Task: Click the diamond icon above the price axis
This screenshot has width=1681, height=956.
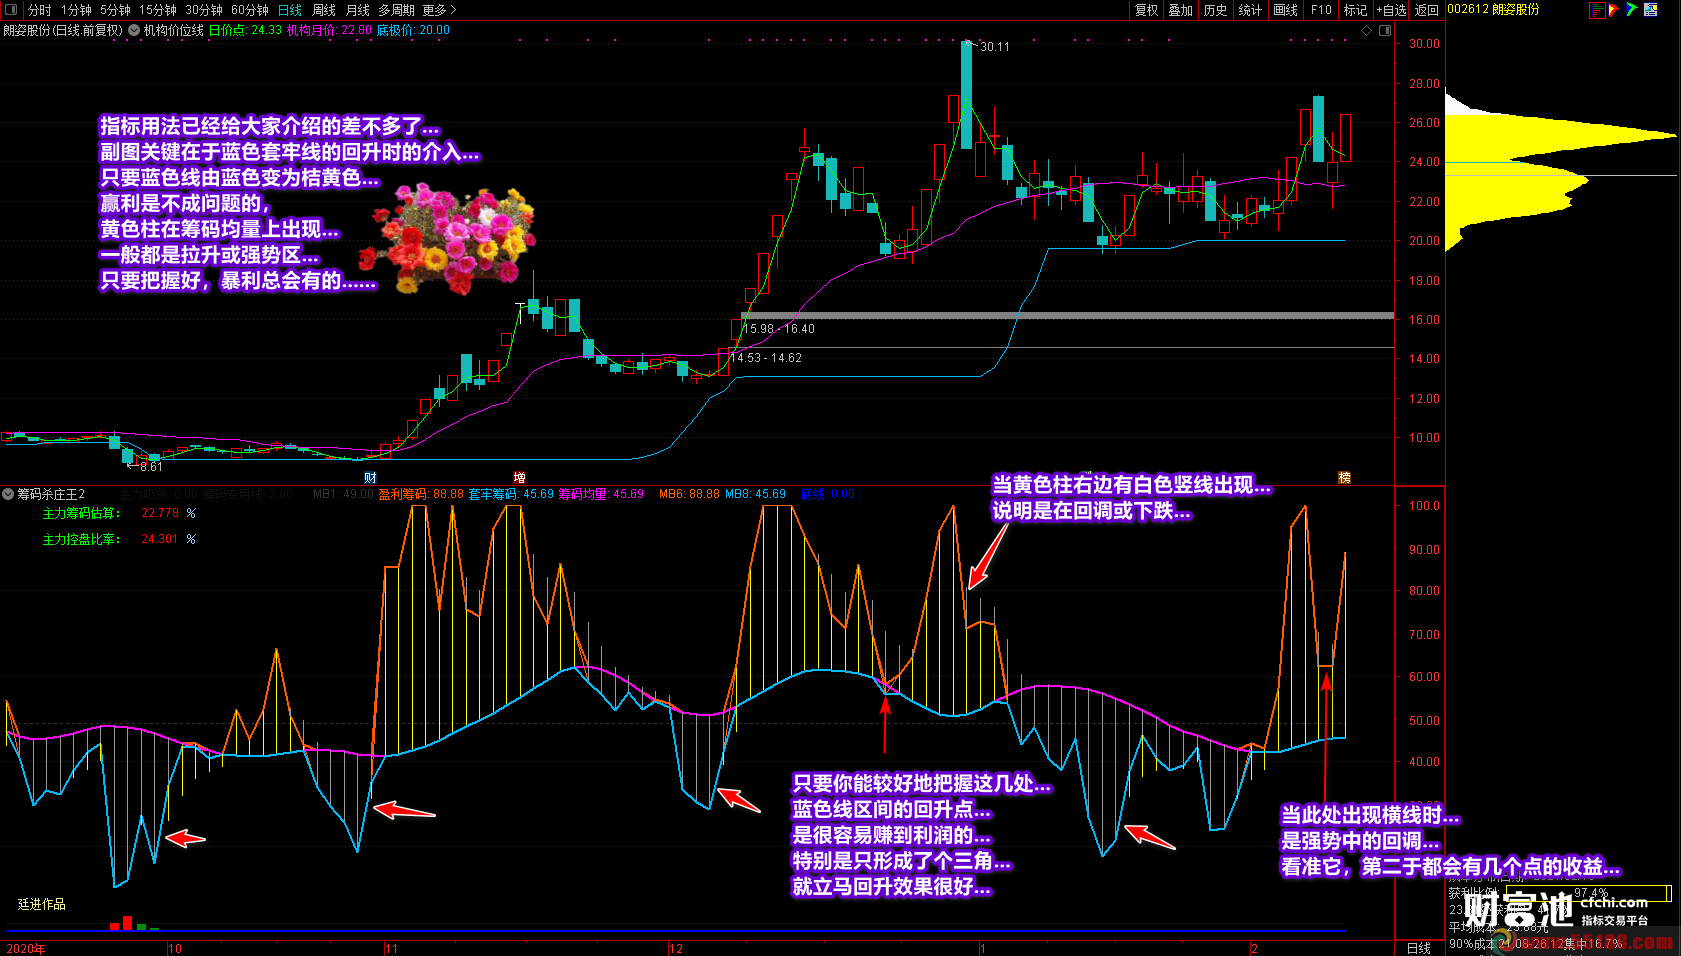Action: [1367, 30]
